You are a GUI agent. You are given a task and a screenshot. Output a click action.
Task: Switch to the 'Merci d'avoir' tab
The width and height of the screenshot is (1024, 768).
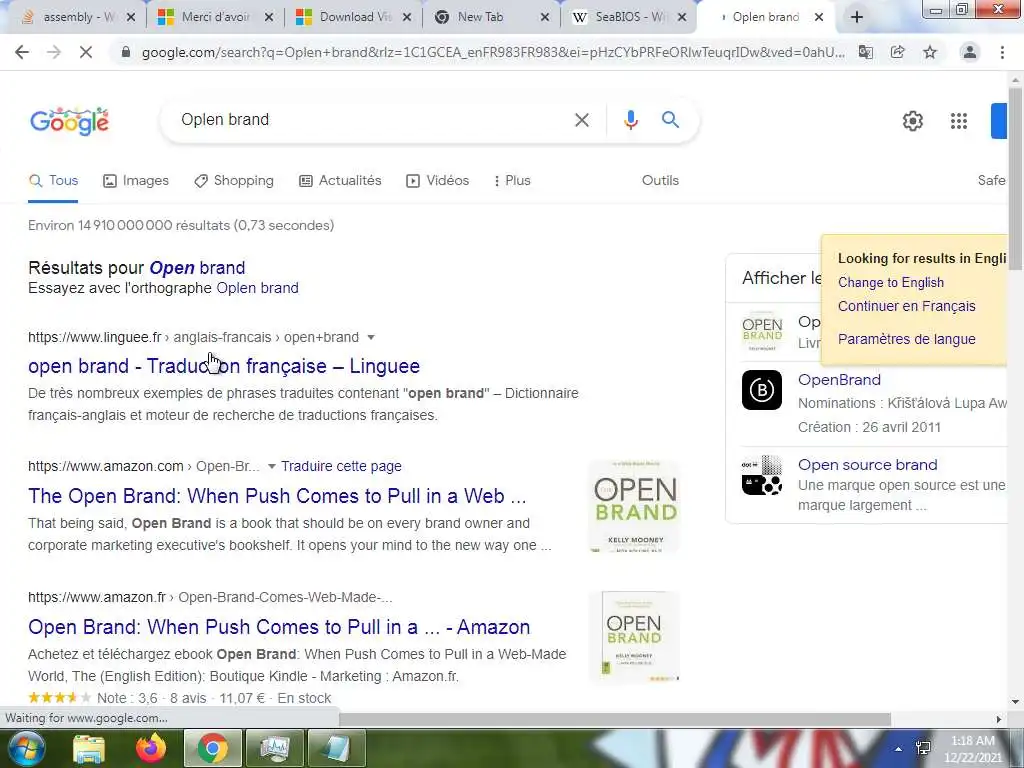pyautogui.click(x=216, y=18)
